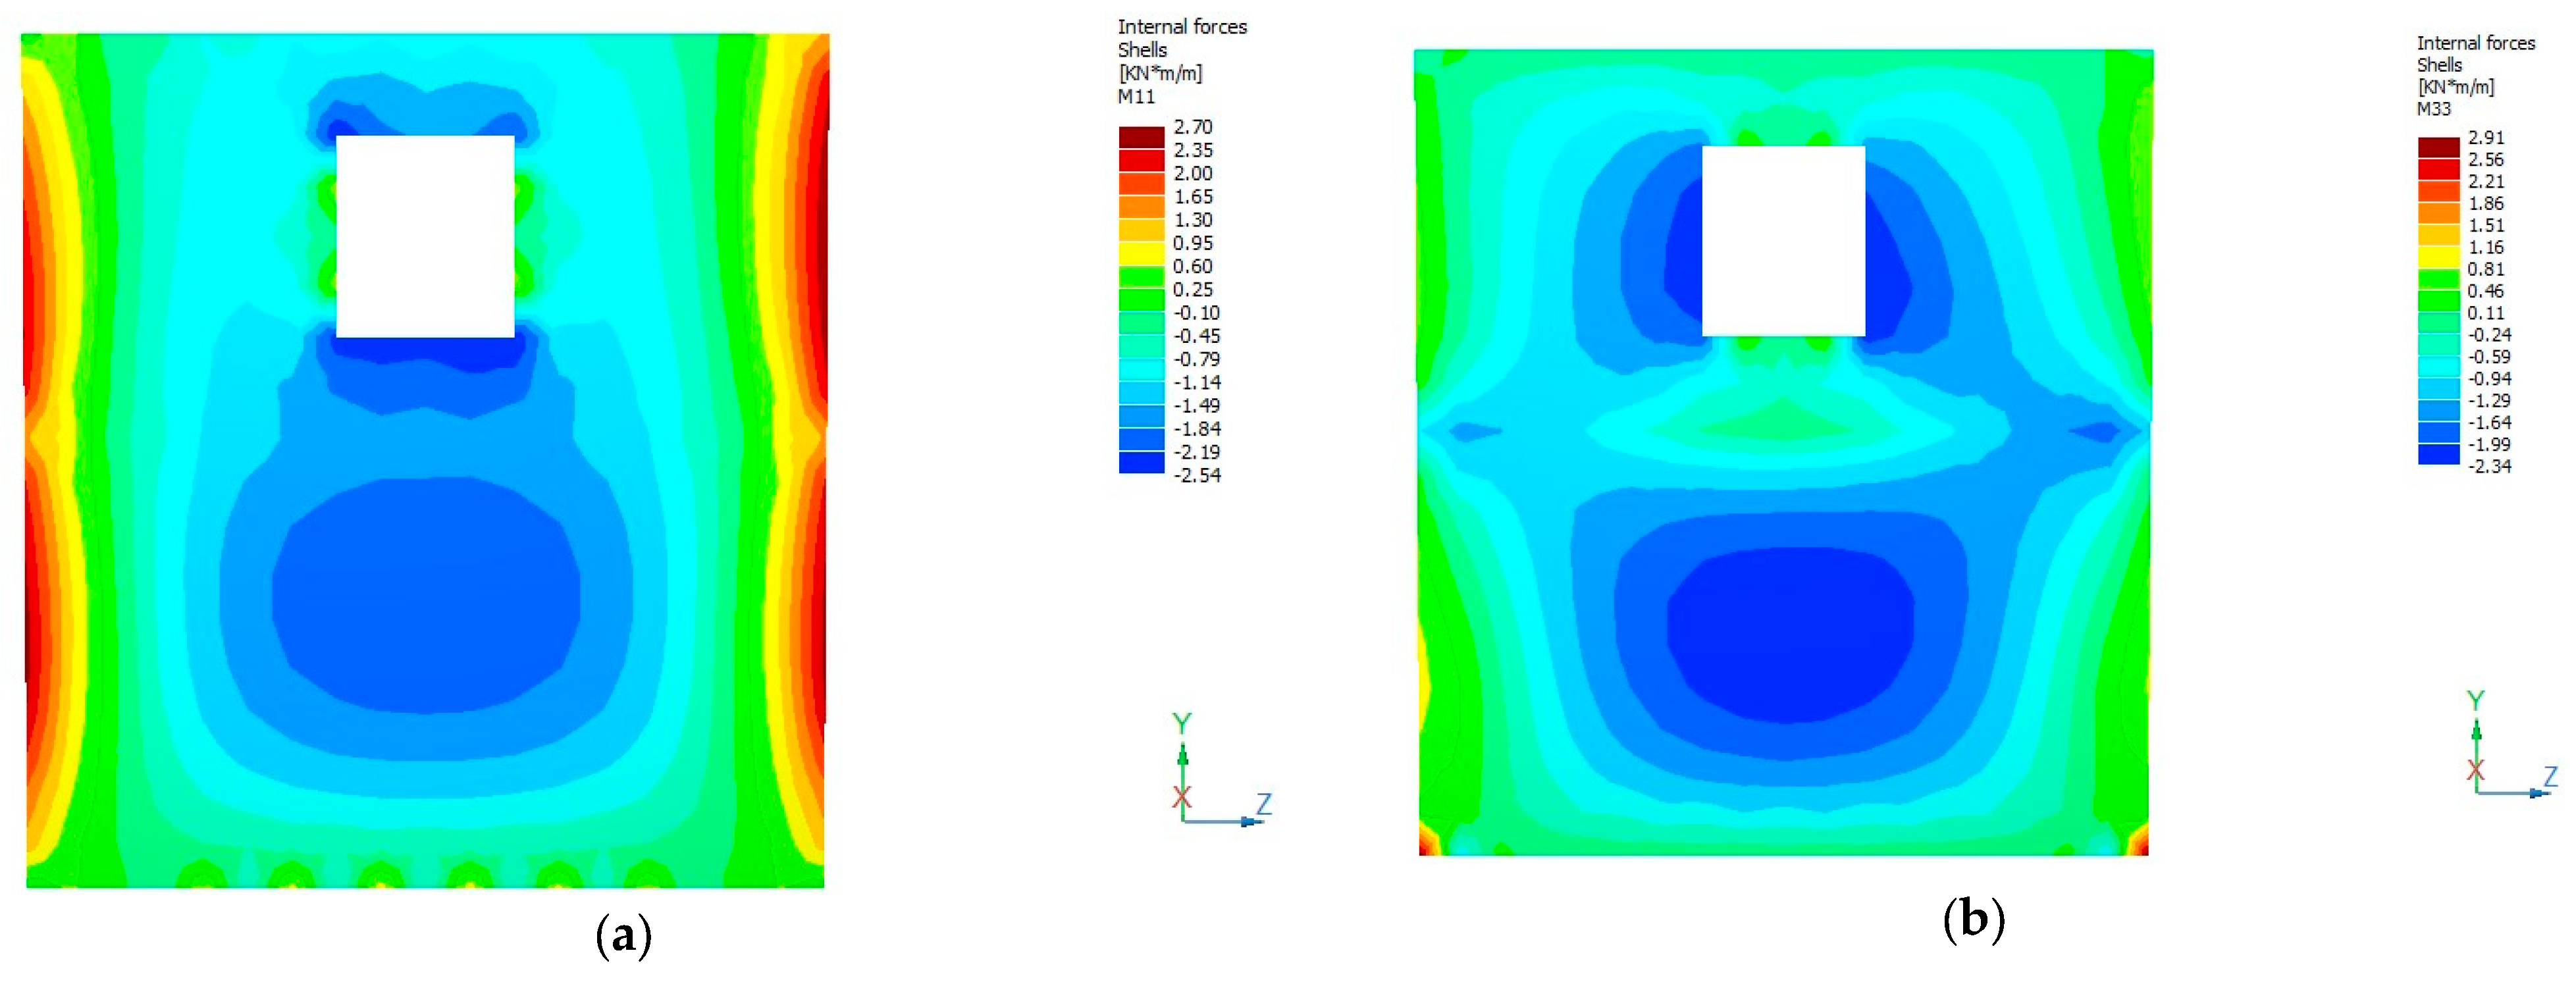The width and height of the screenshot is (2576, 986).
Task: Click the value 0.81 in the legend
Action: [x=2486, y=269]
